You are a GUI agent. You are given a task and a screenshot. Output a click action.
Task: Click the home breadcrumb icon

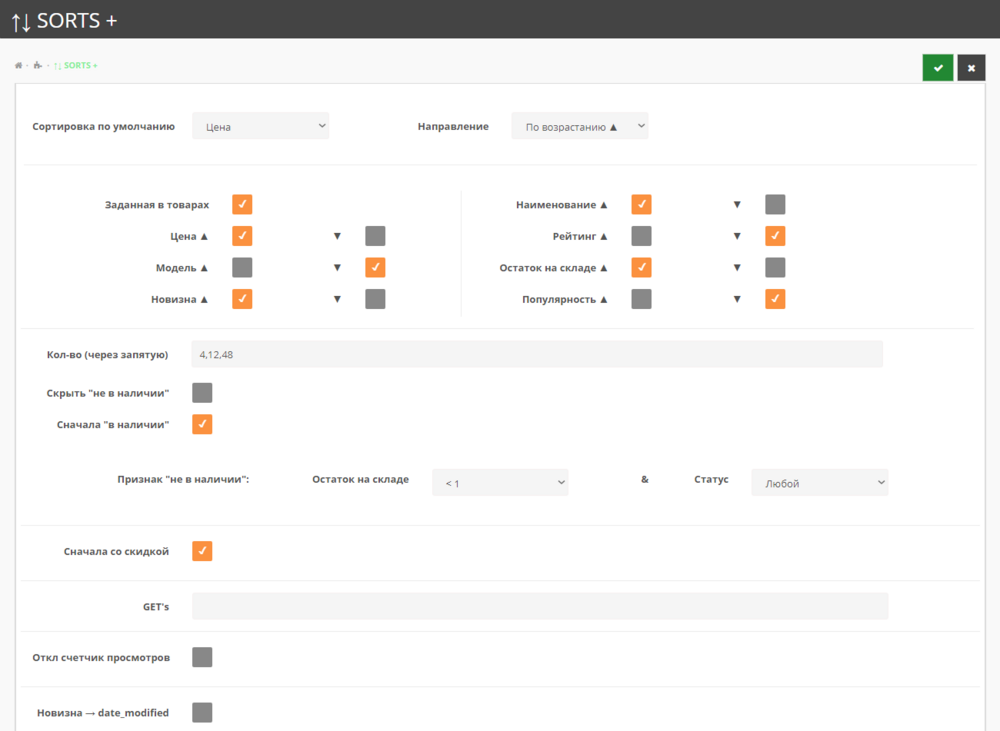[x=18, y=66]
